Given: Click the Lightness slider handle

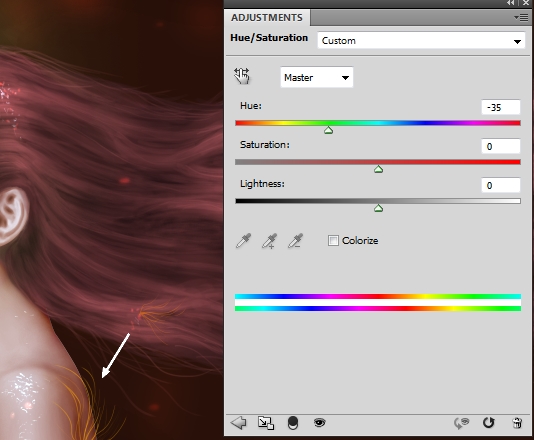Looking at the screenshot, I should click(378, 208).
